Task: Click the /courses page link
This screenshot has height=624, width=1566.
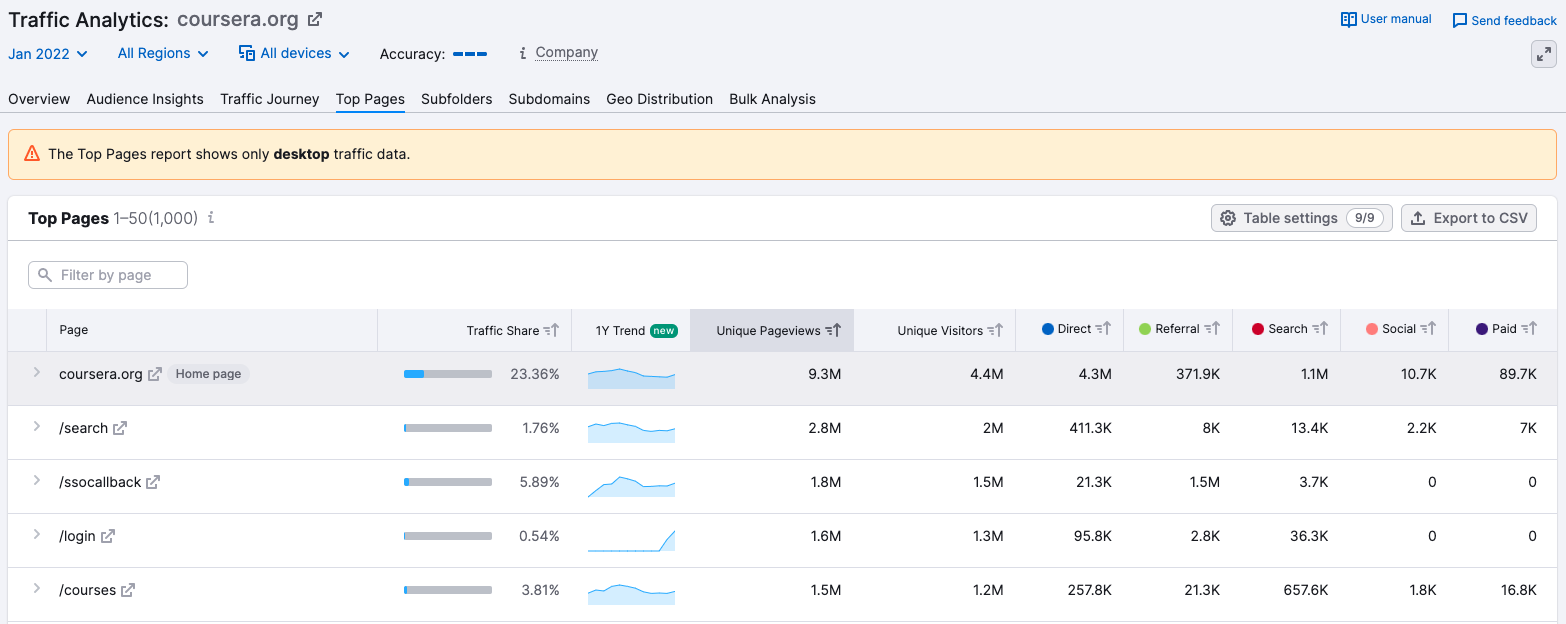Action: 87,590
